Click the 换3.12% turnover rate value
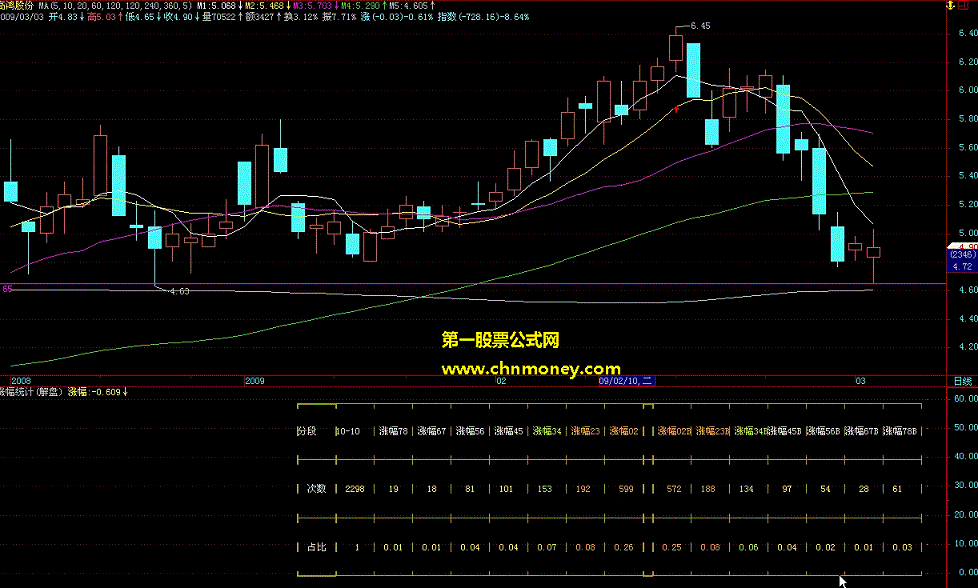Screen dimensions: 978x588 (x=303, y=17)
